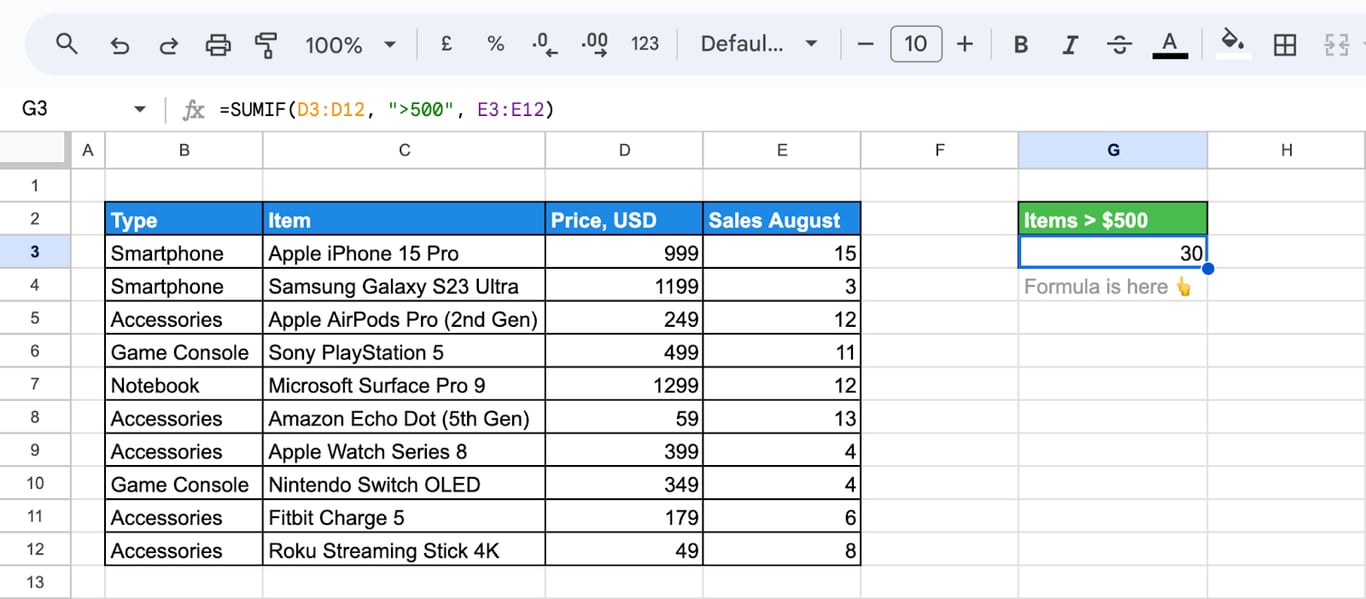Select the 'Notebook' type cell
Viewport: 1366px width, 599px height.
184,385
